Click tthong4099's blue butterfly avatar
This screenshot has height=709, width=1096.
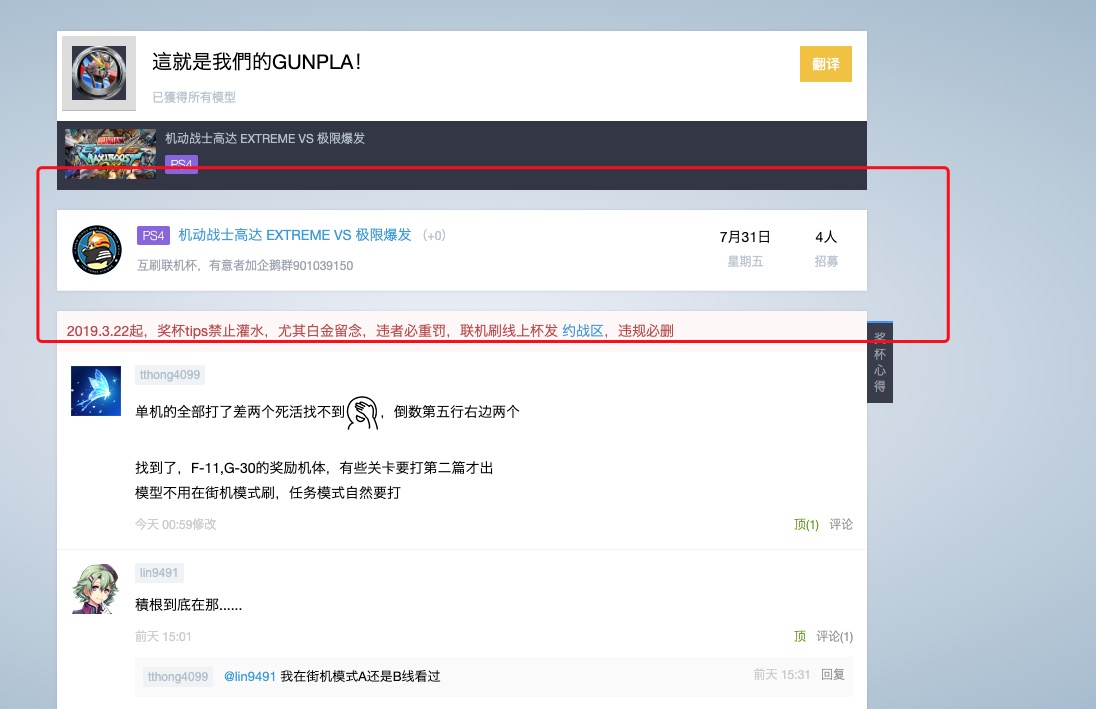[96, 390]
